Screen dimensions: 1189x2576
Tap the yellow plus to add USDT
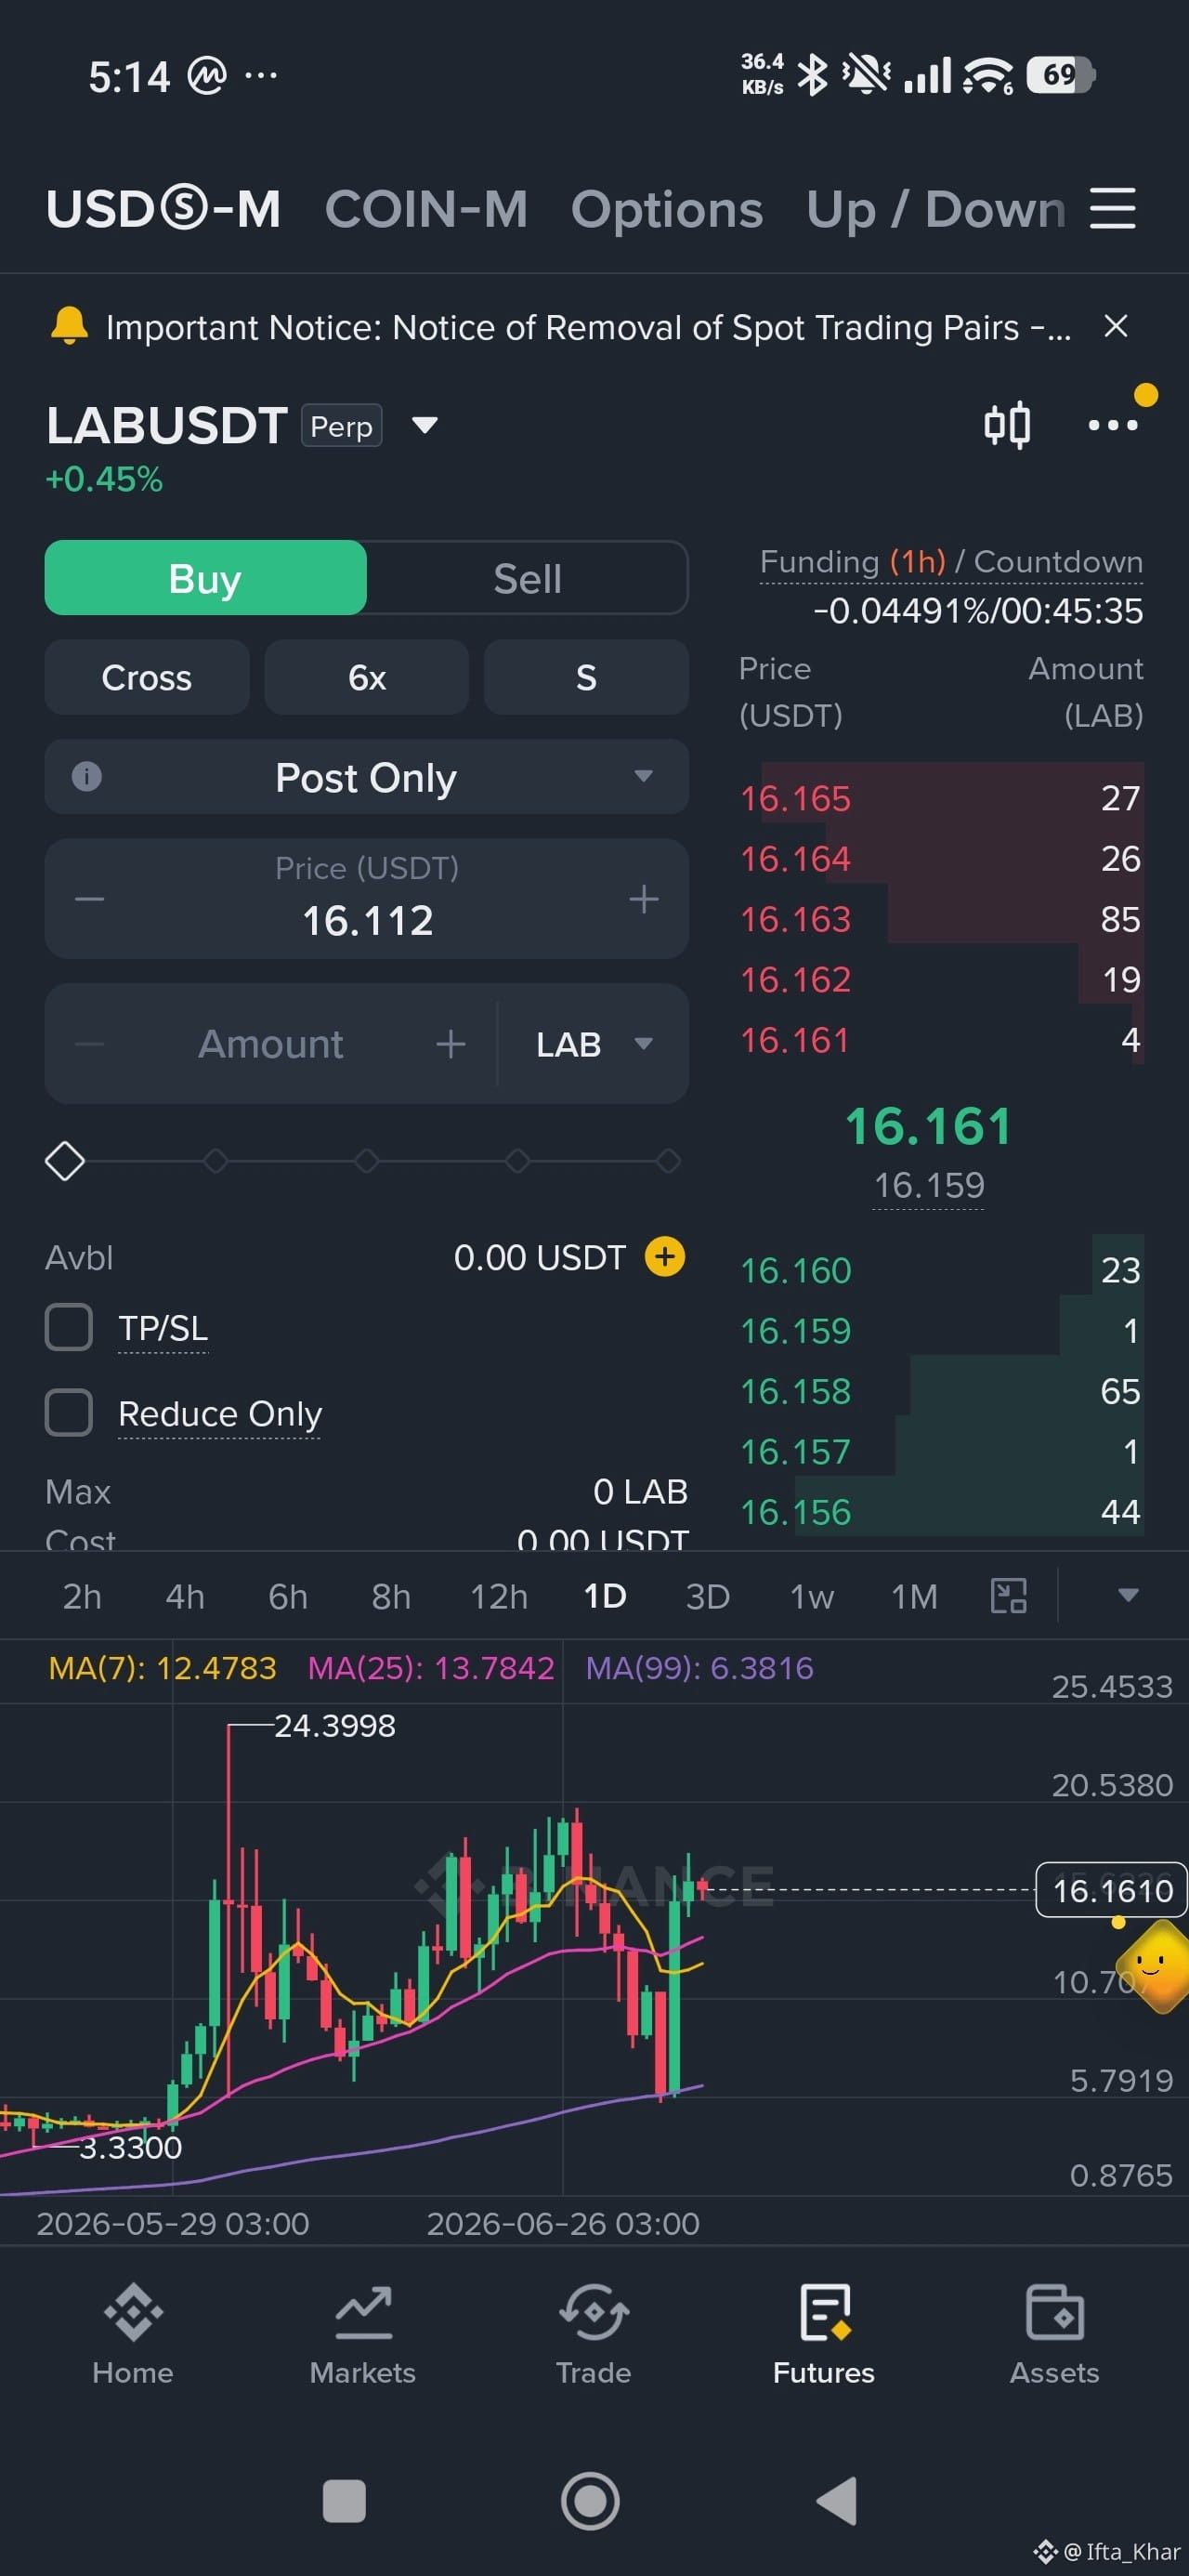click(x=665, y=1257)
